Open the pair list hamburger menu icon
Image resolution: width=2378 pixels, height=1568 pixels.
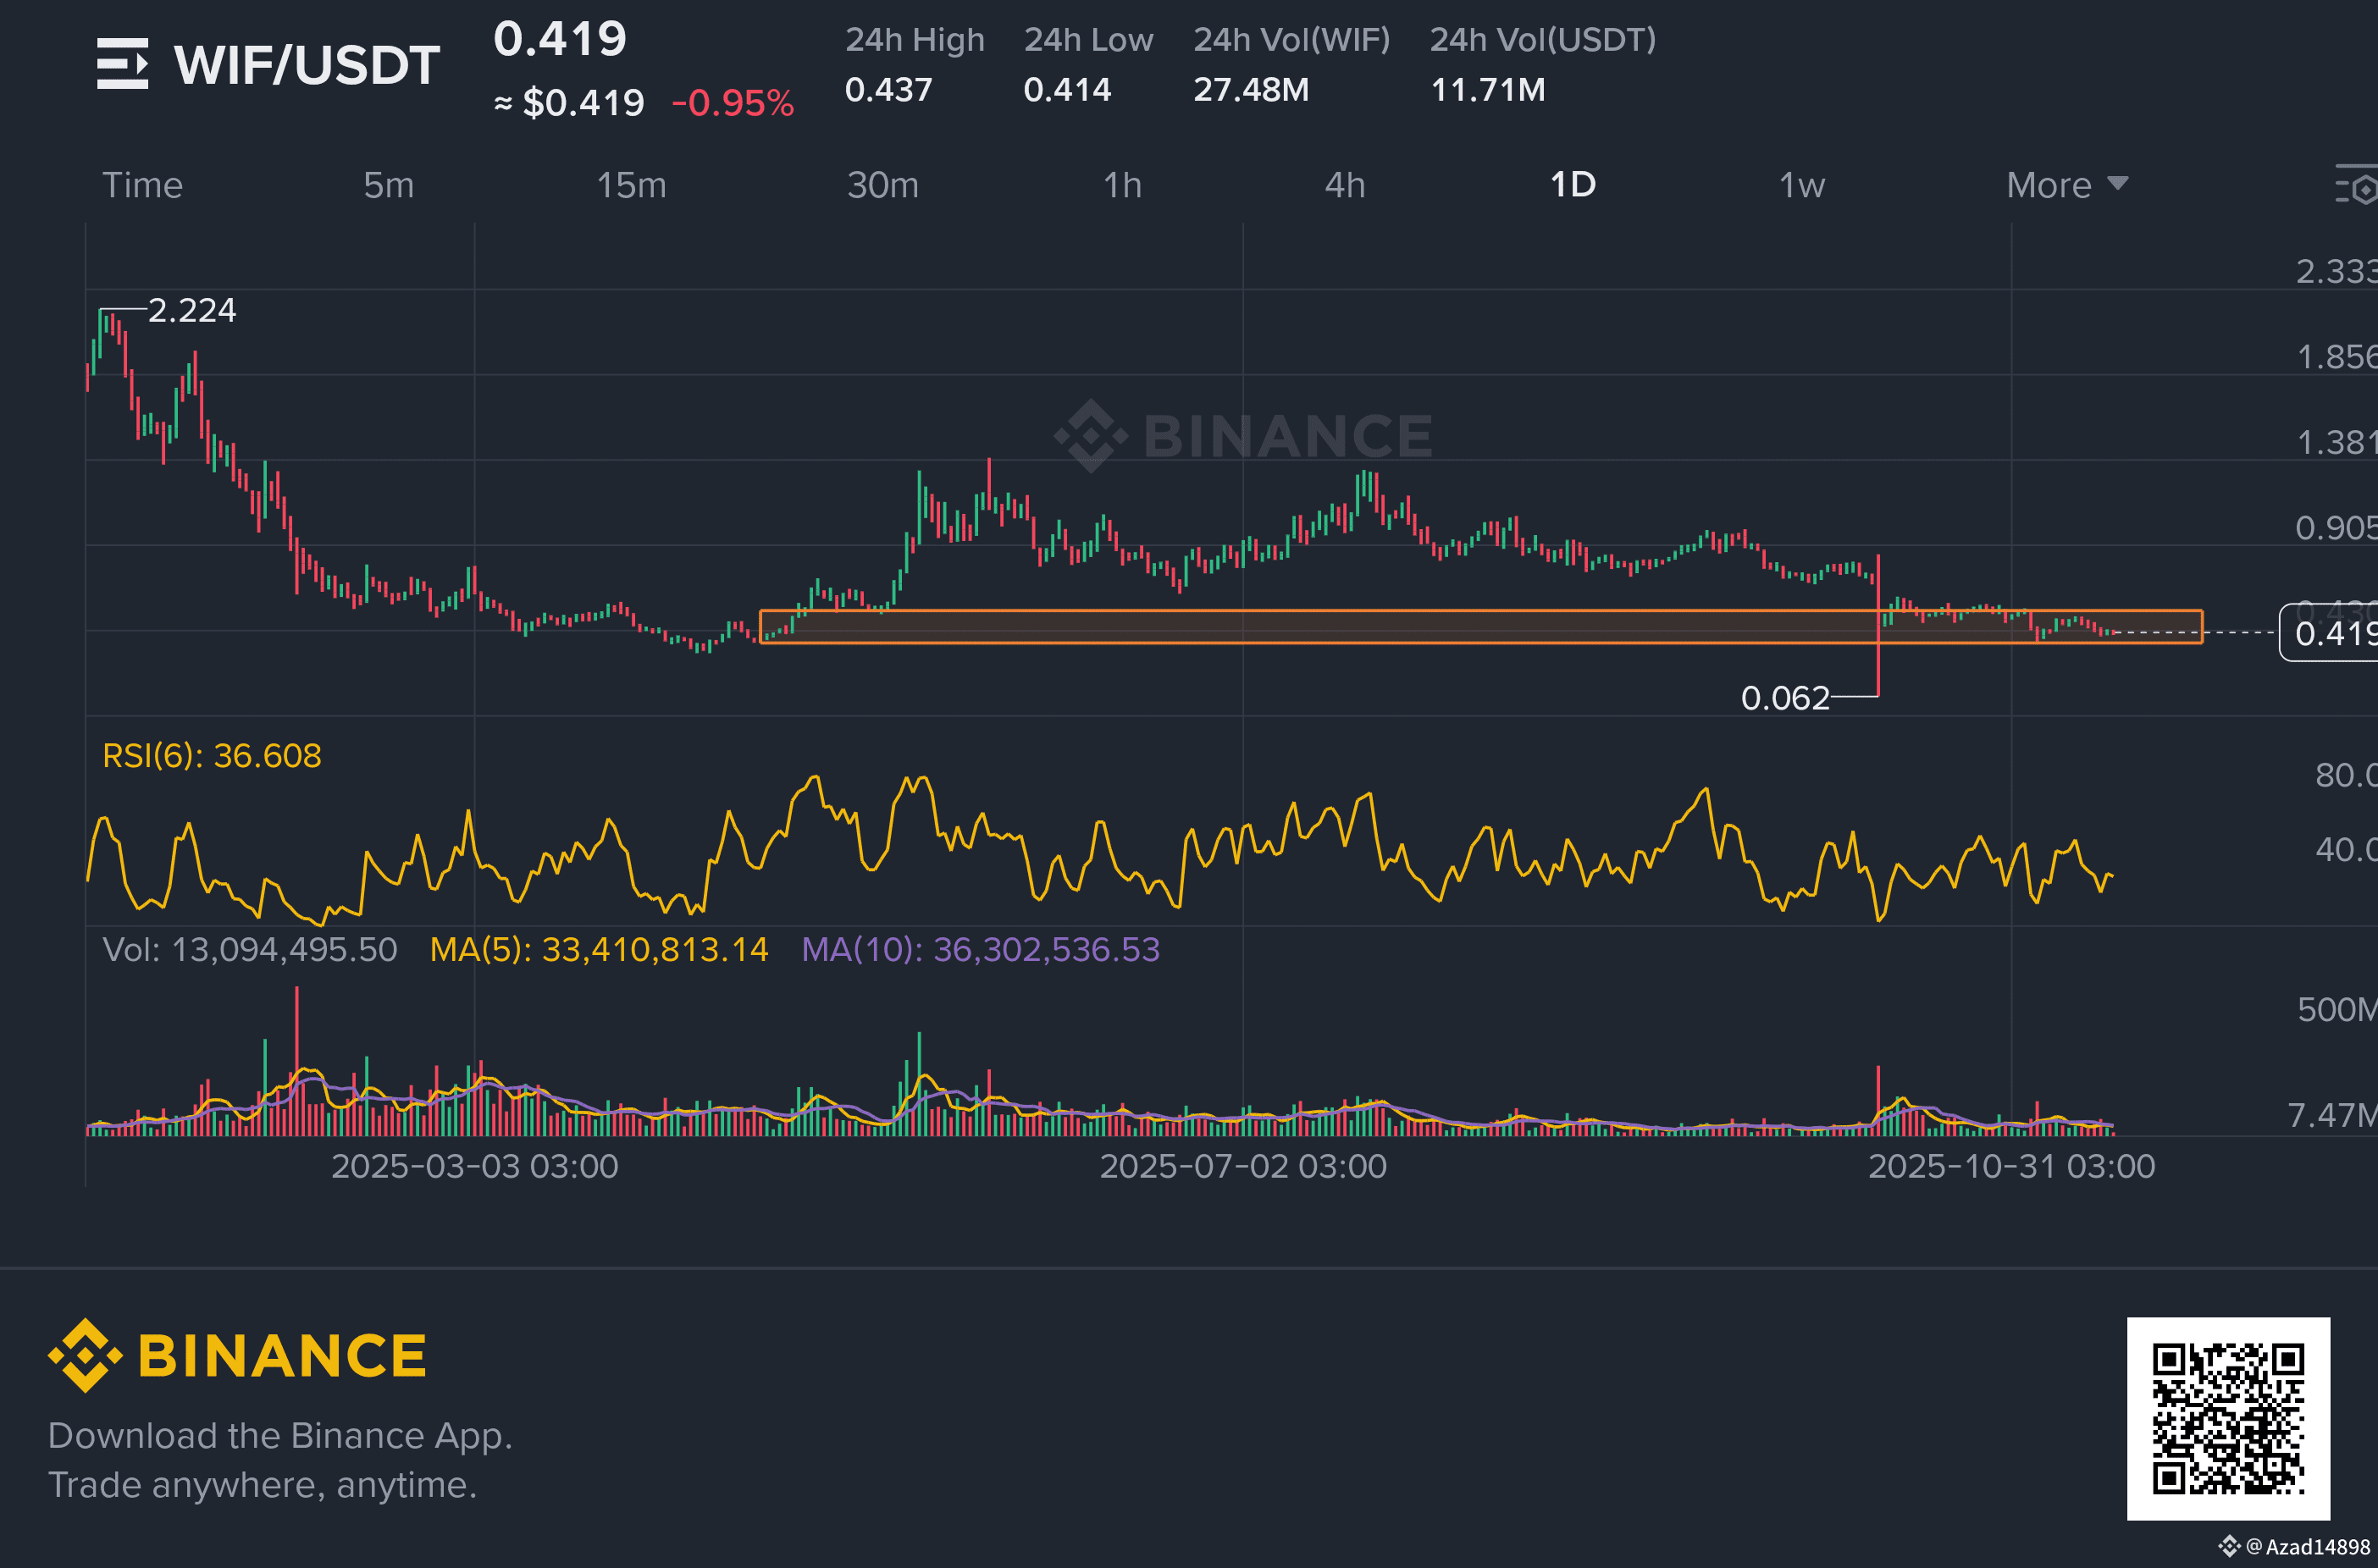pyautogui.click(x=122, y=64)
